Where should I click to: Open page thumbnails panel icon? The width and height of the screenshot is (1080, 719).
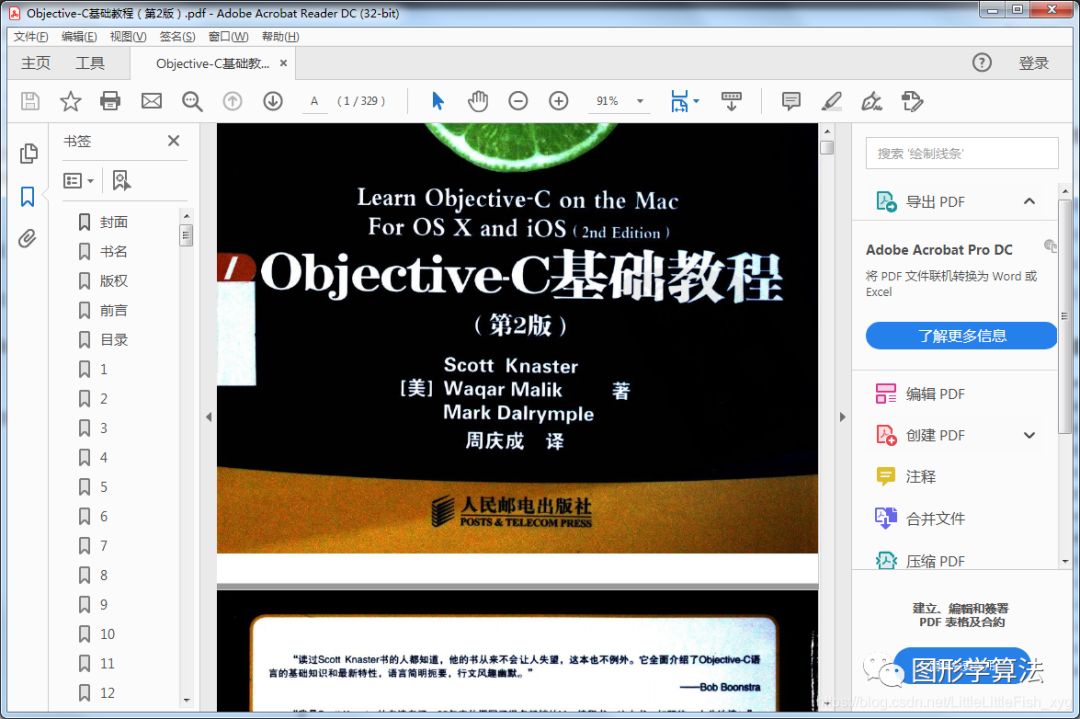coord(28,153)
